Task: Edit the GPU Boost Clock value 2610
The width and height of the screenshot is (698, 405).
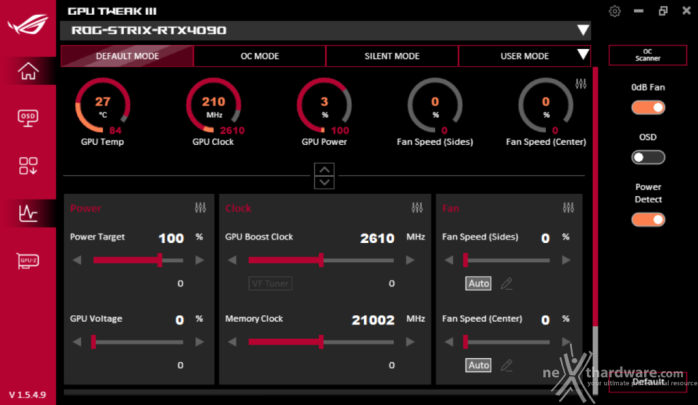Action: click(x=377, y=238)
